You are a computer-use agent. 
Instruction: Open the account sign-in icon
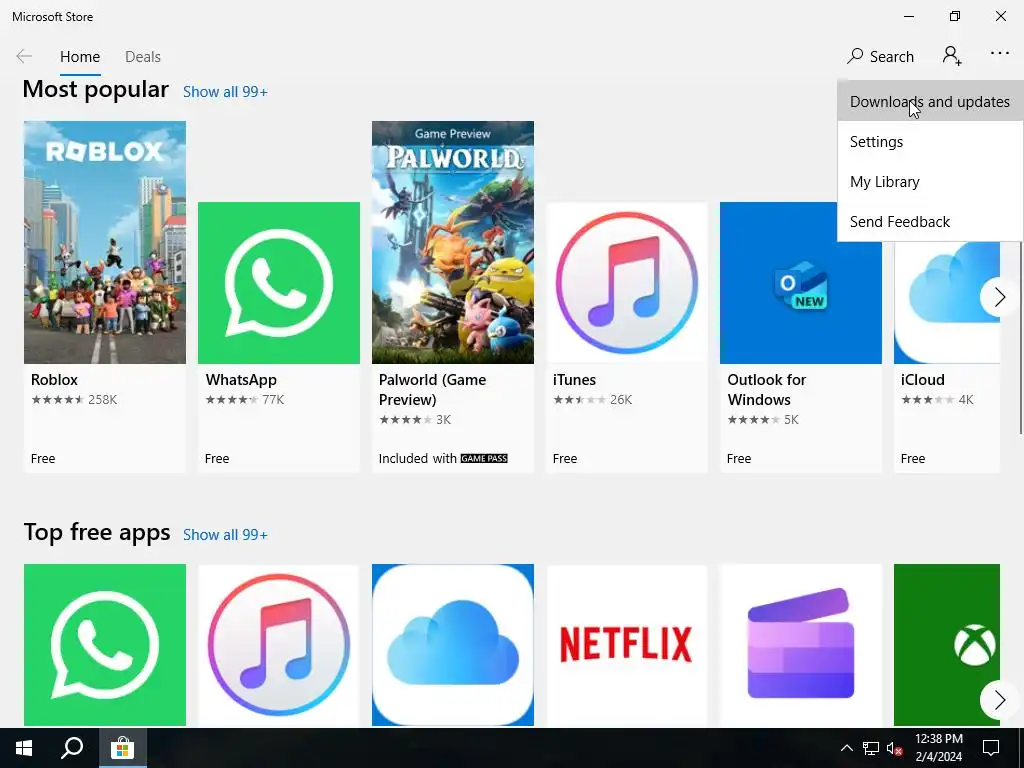tap(952, 56)
